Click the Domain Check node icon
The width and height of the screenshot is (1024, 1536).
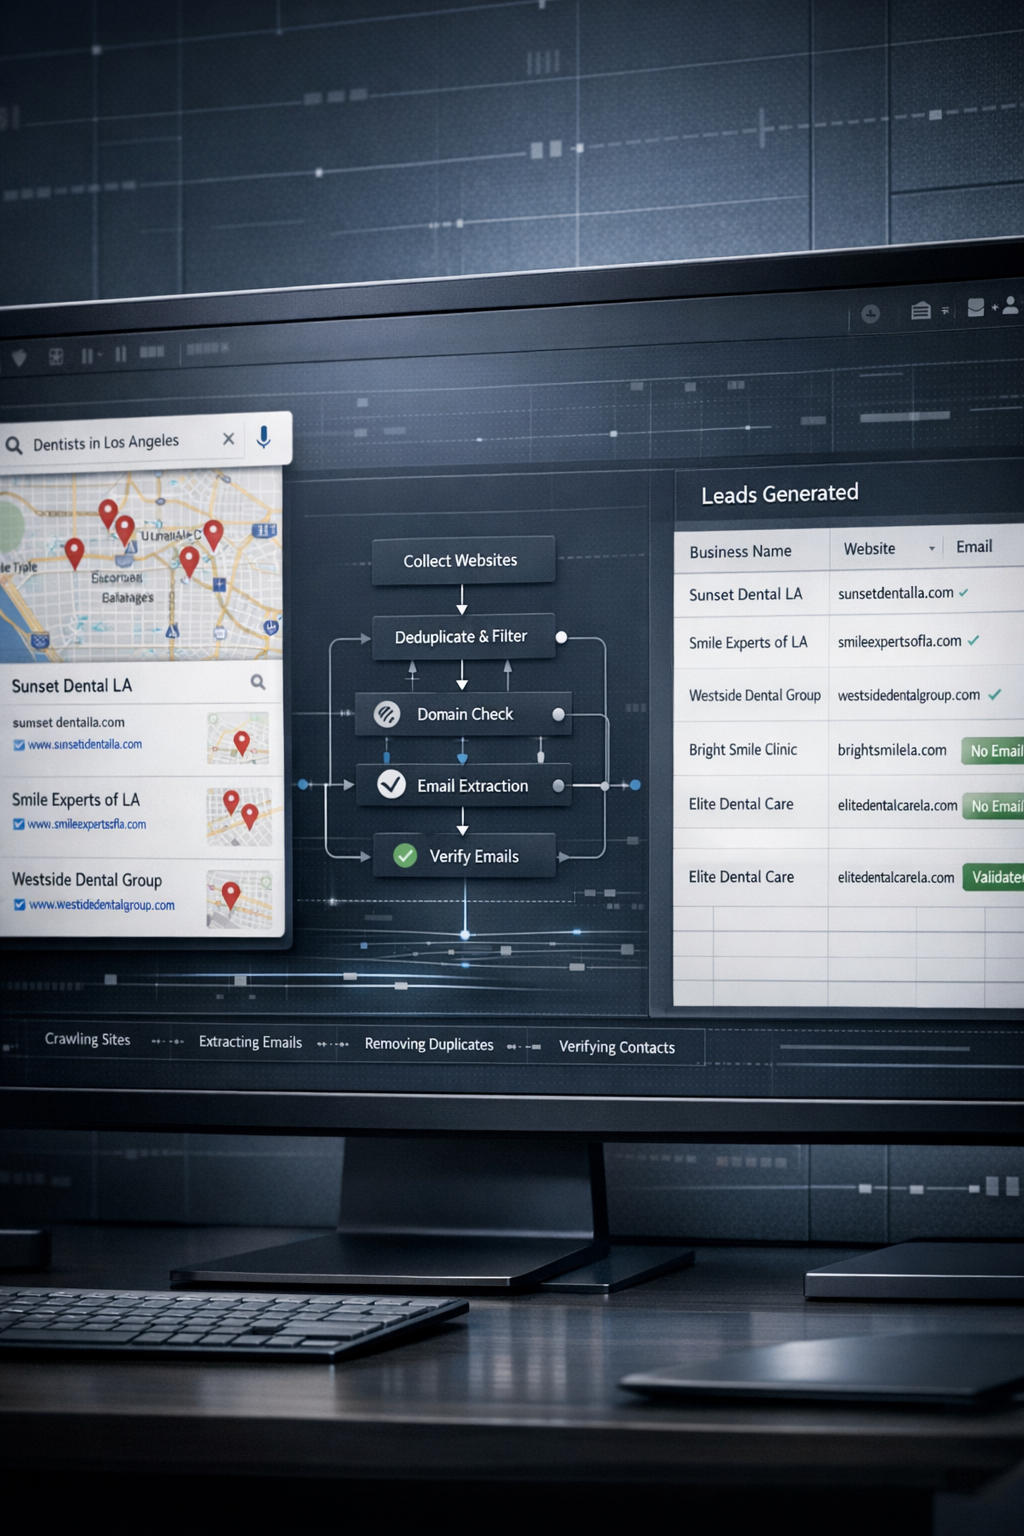coord(387,714)
